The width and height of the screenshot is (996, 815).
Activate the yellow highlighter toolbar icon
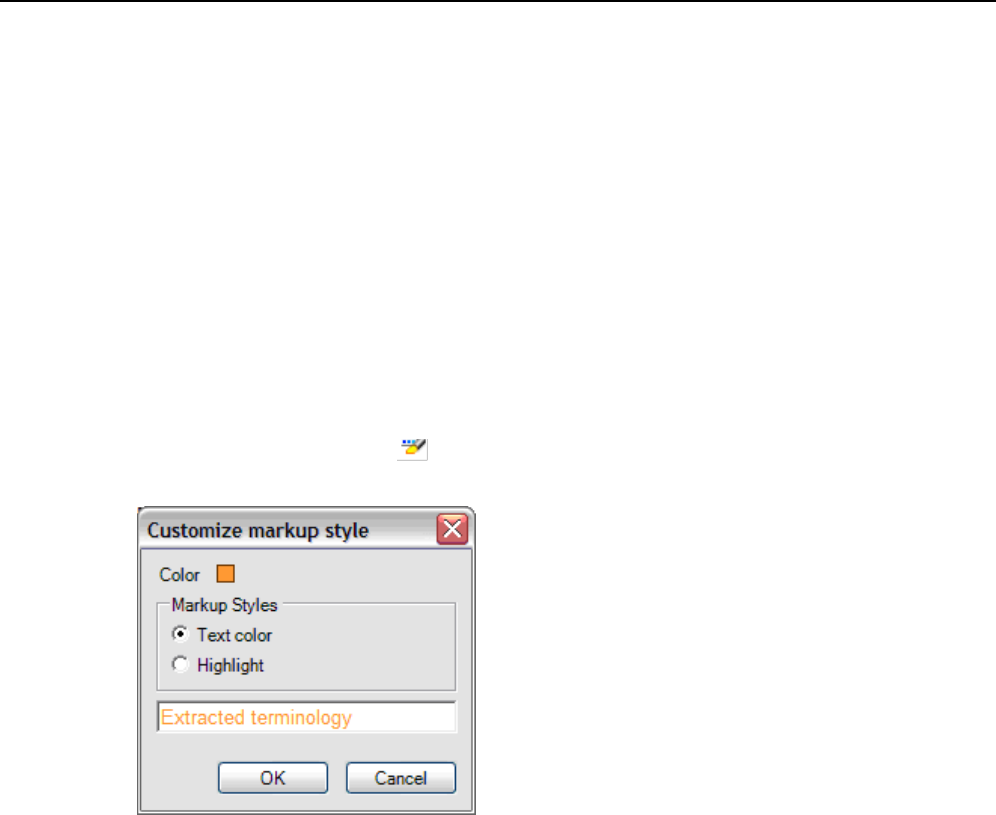coord(413,449)
